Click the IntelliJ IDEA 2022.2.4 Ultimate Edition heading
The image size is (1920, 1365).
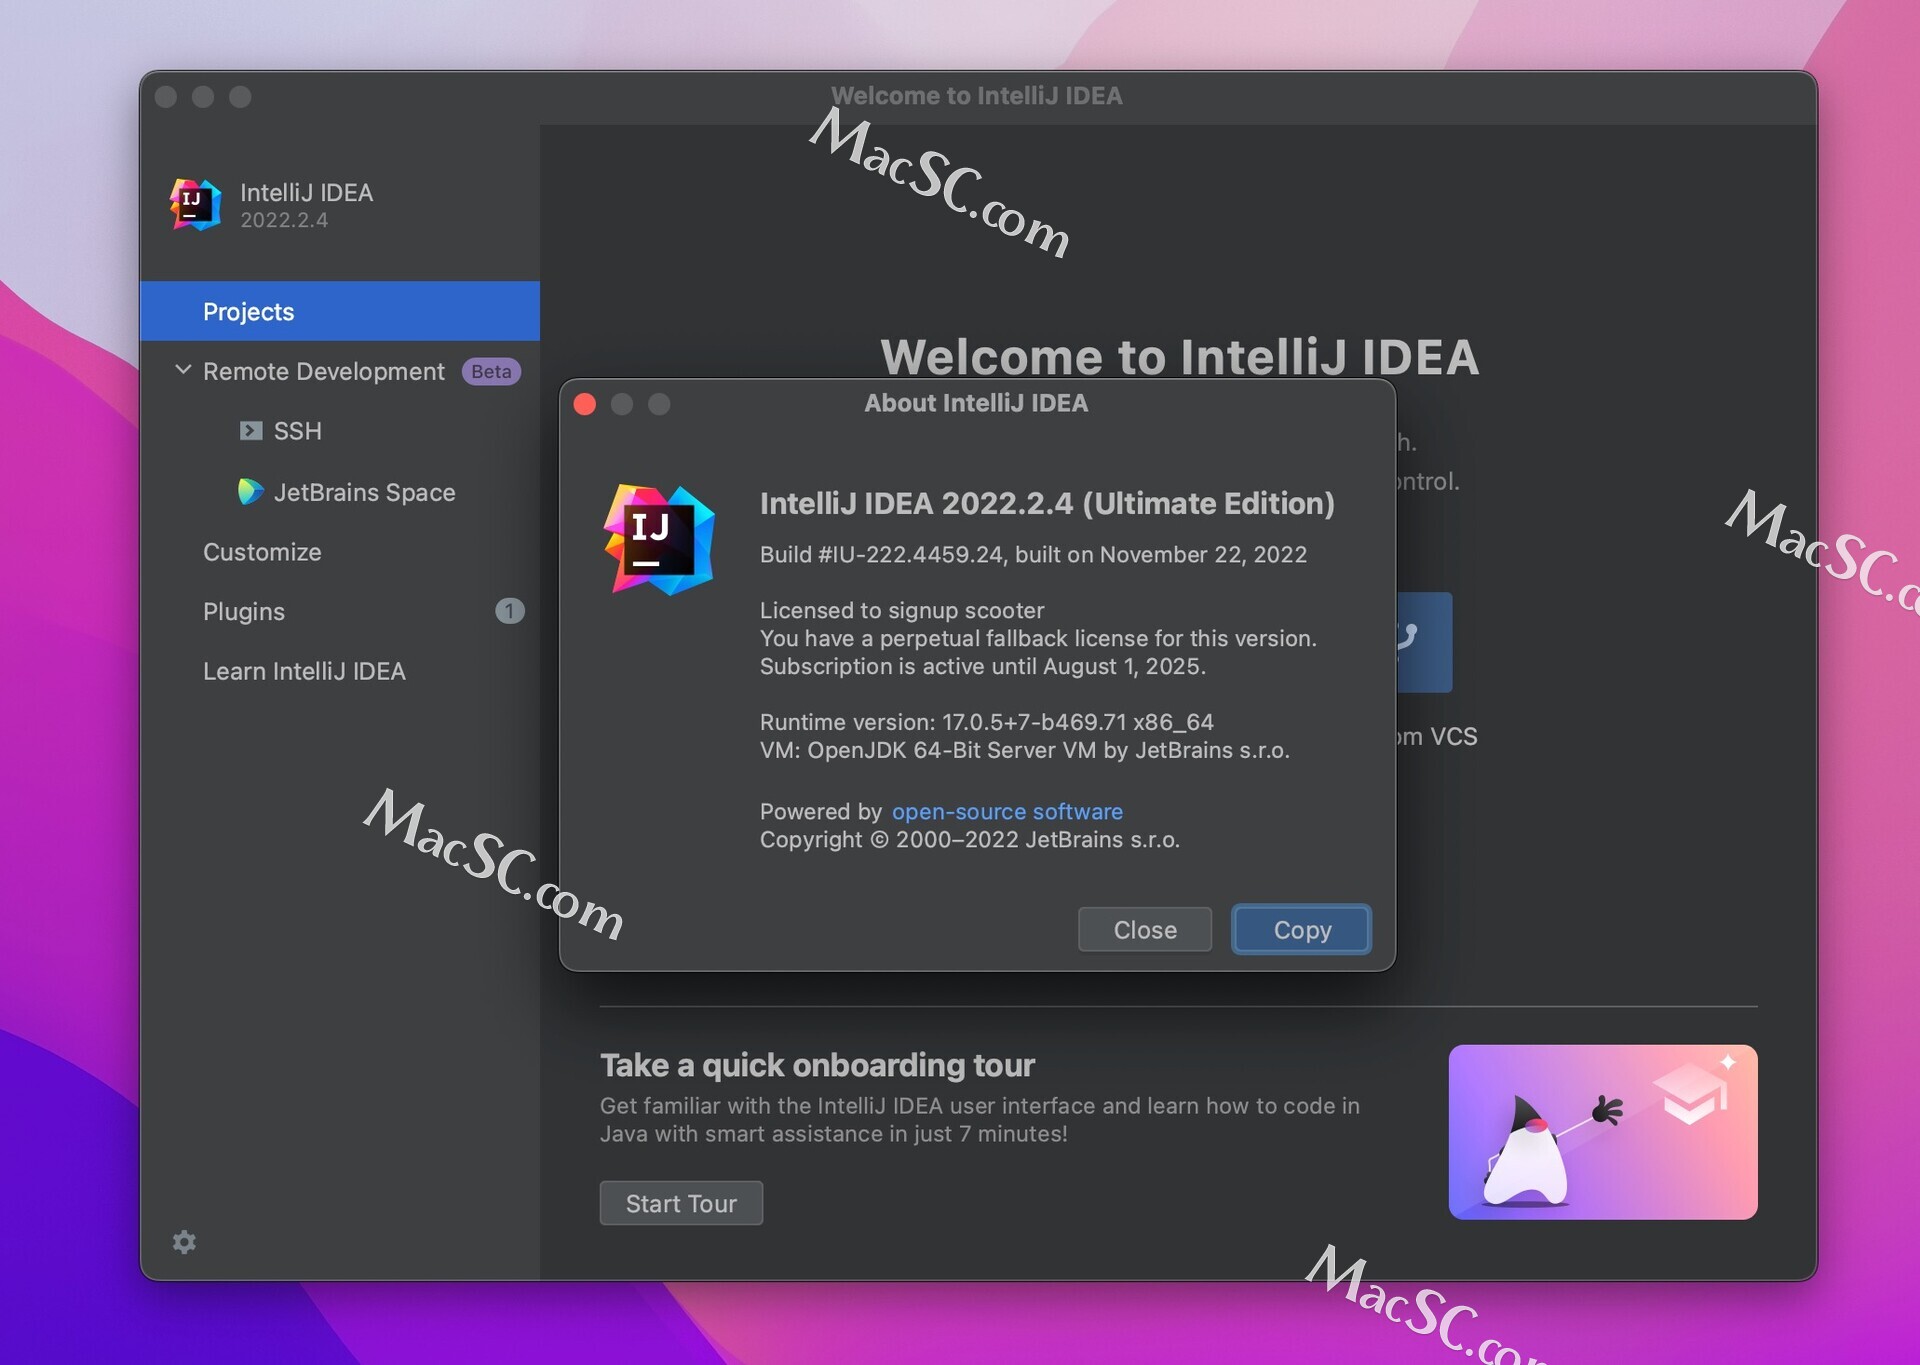(x=1047, y=503)
